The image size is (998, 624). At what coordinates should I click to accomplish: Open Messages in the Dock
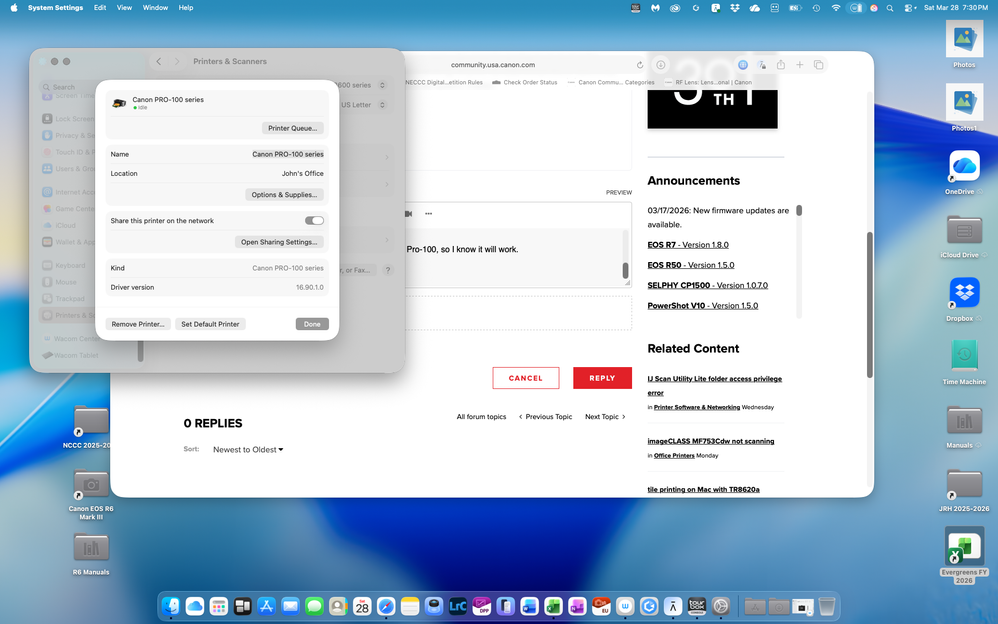click(314, 606)
